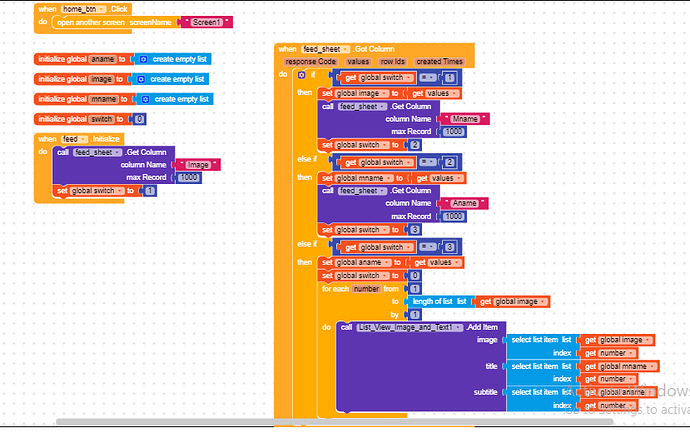Open the global image dropdown in length of list
The height and width of the screenshot is (437, 690).
point(512,301)
